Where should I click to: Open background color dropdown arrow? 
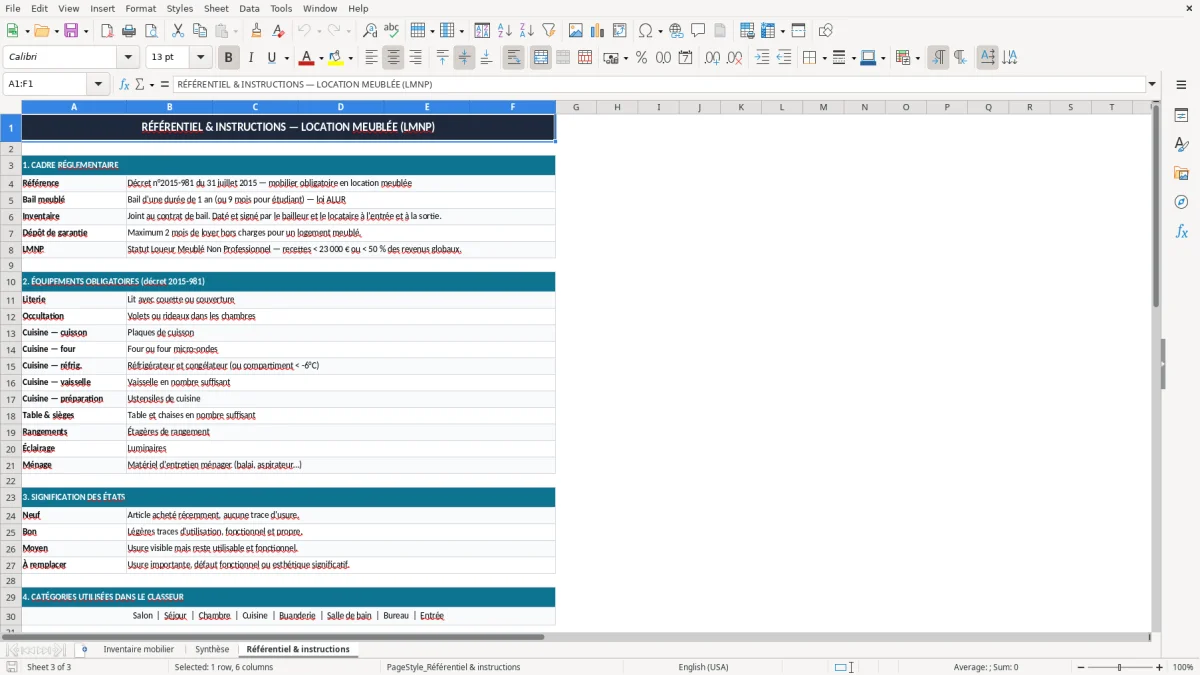pos(350,58)
